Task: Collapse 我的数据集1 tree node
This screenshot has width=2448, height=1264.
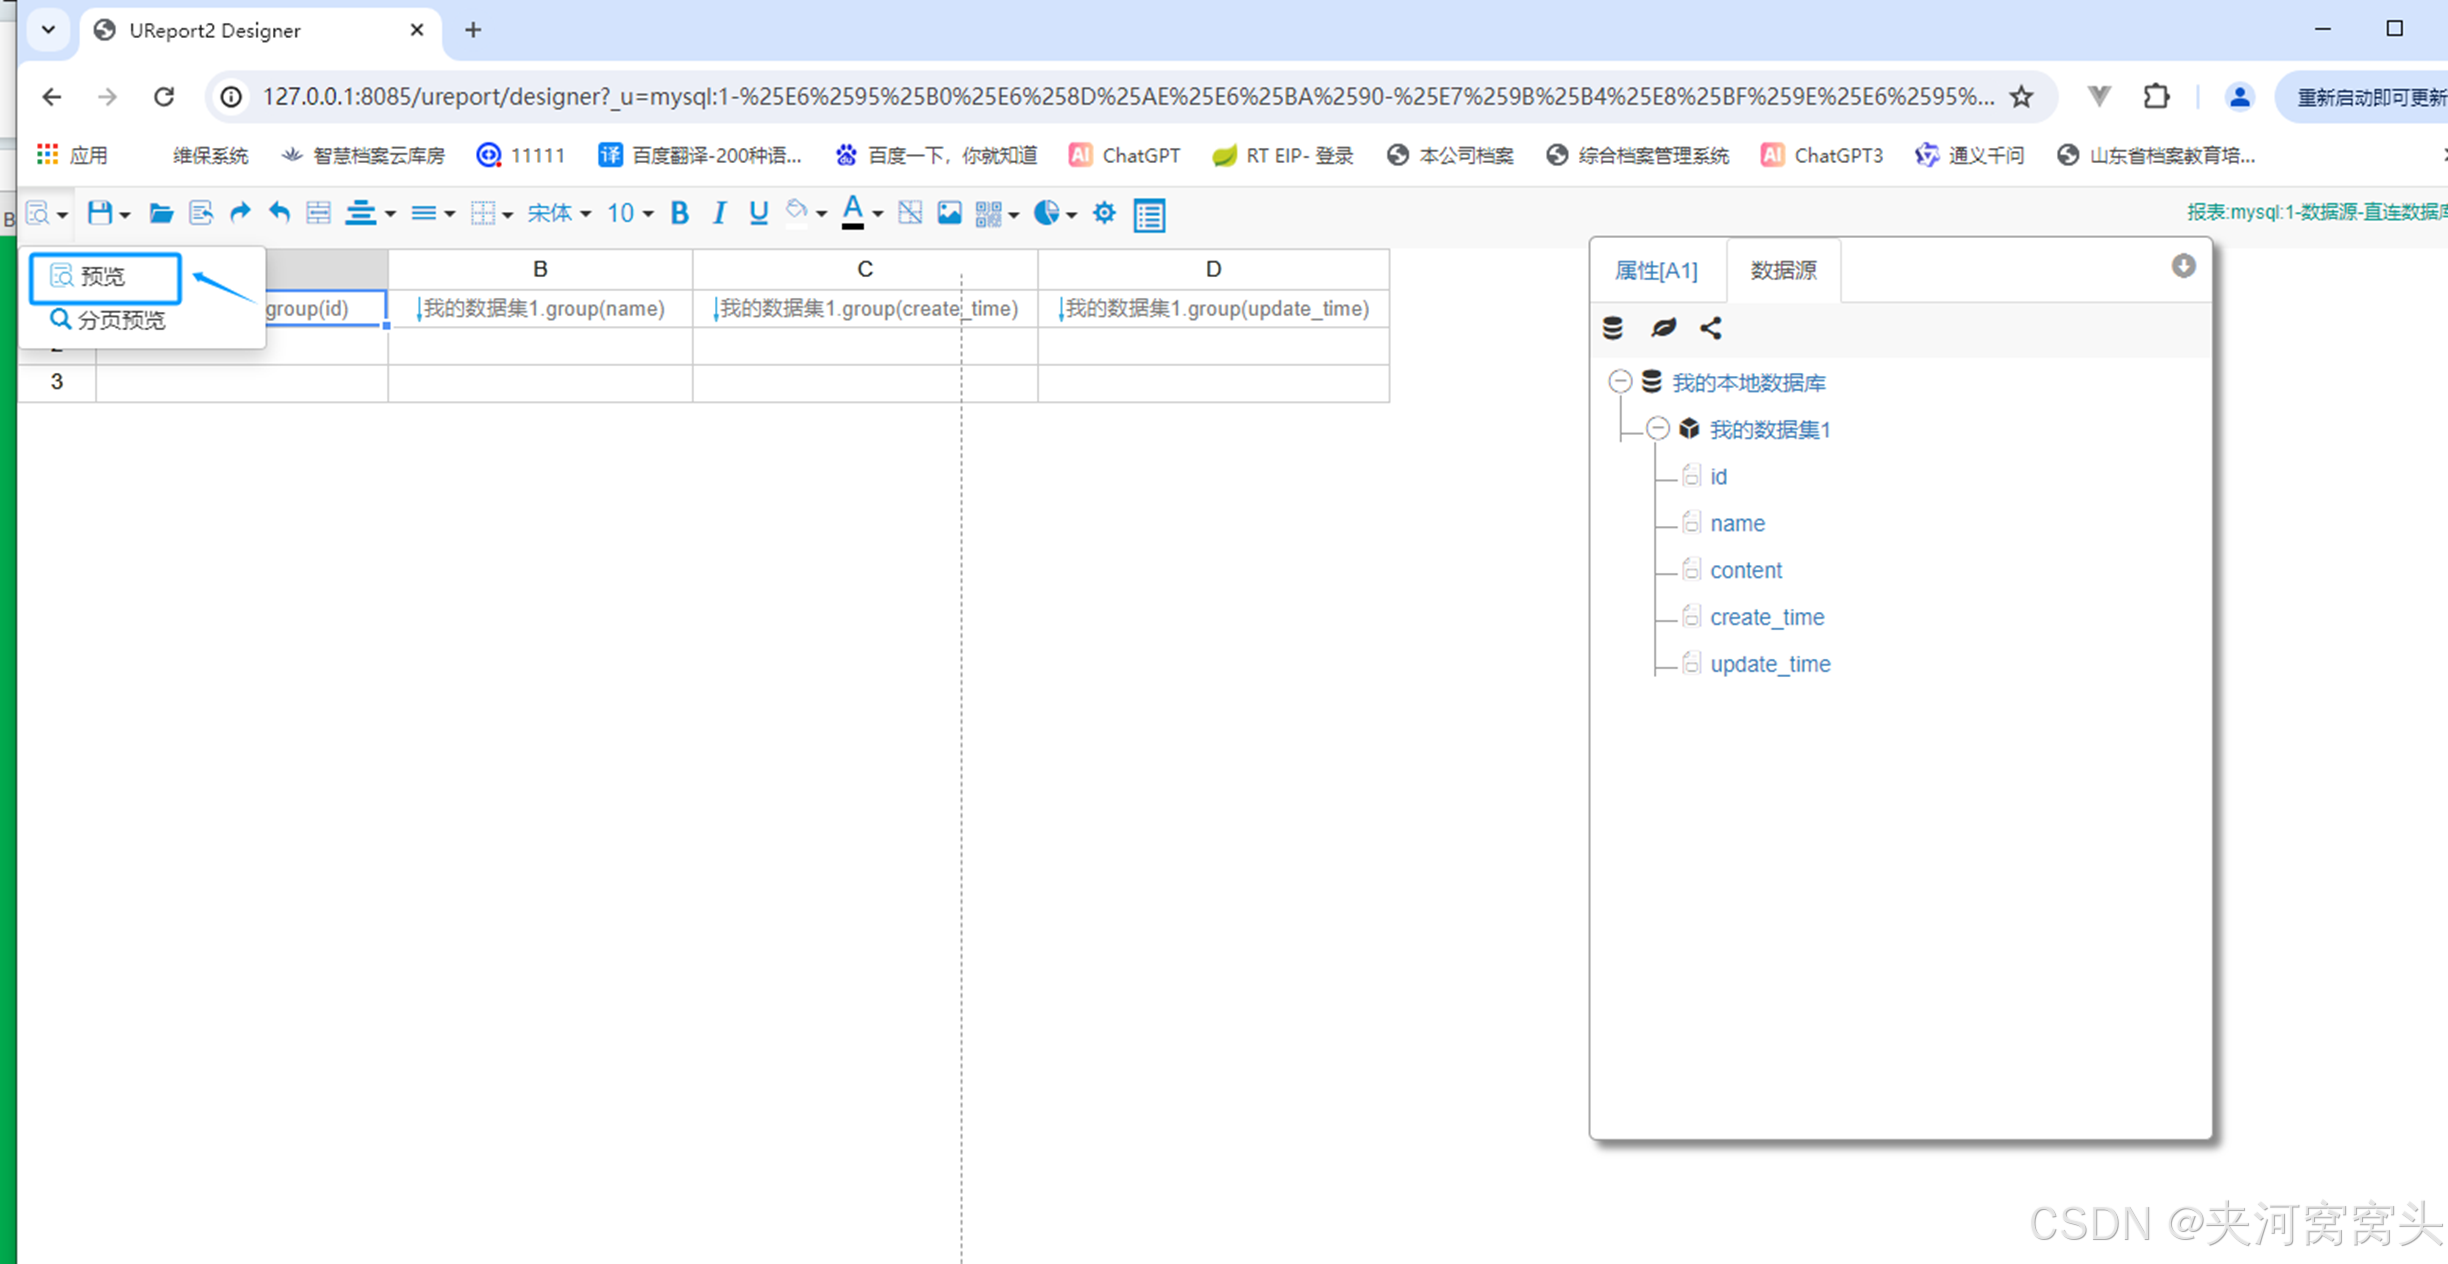Action: click(x=1658, y=429)
